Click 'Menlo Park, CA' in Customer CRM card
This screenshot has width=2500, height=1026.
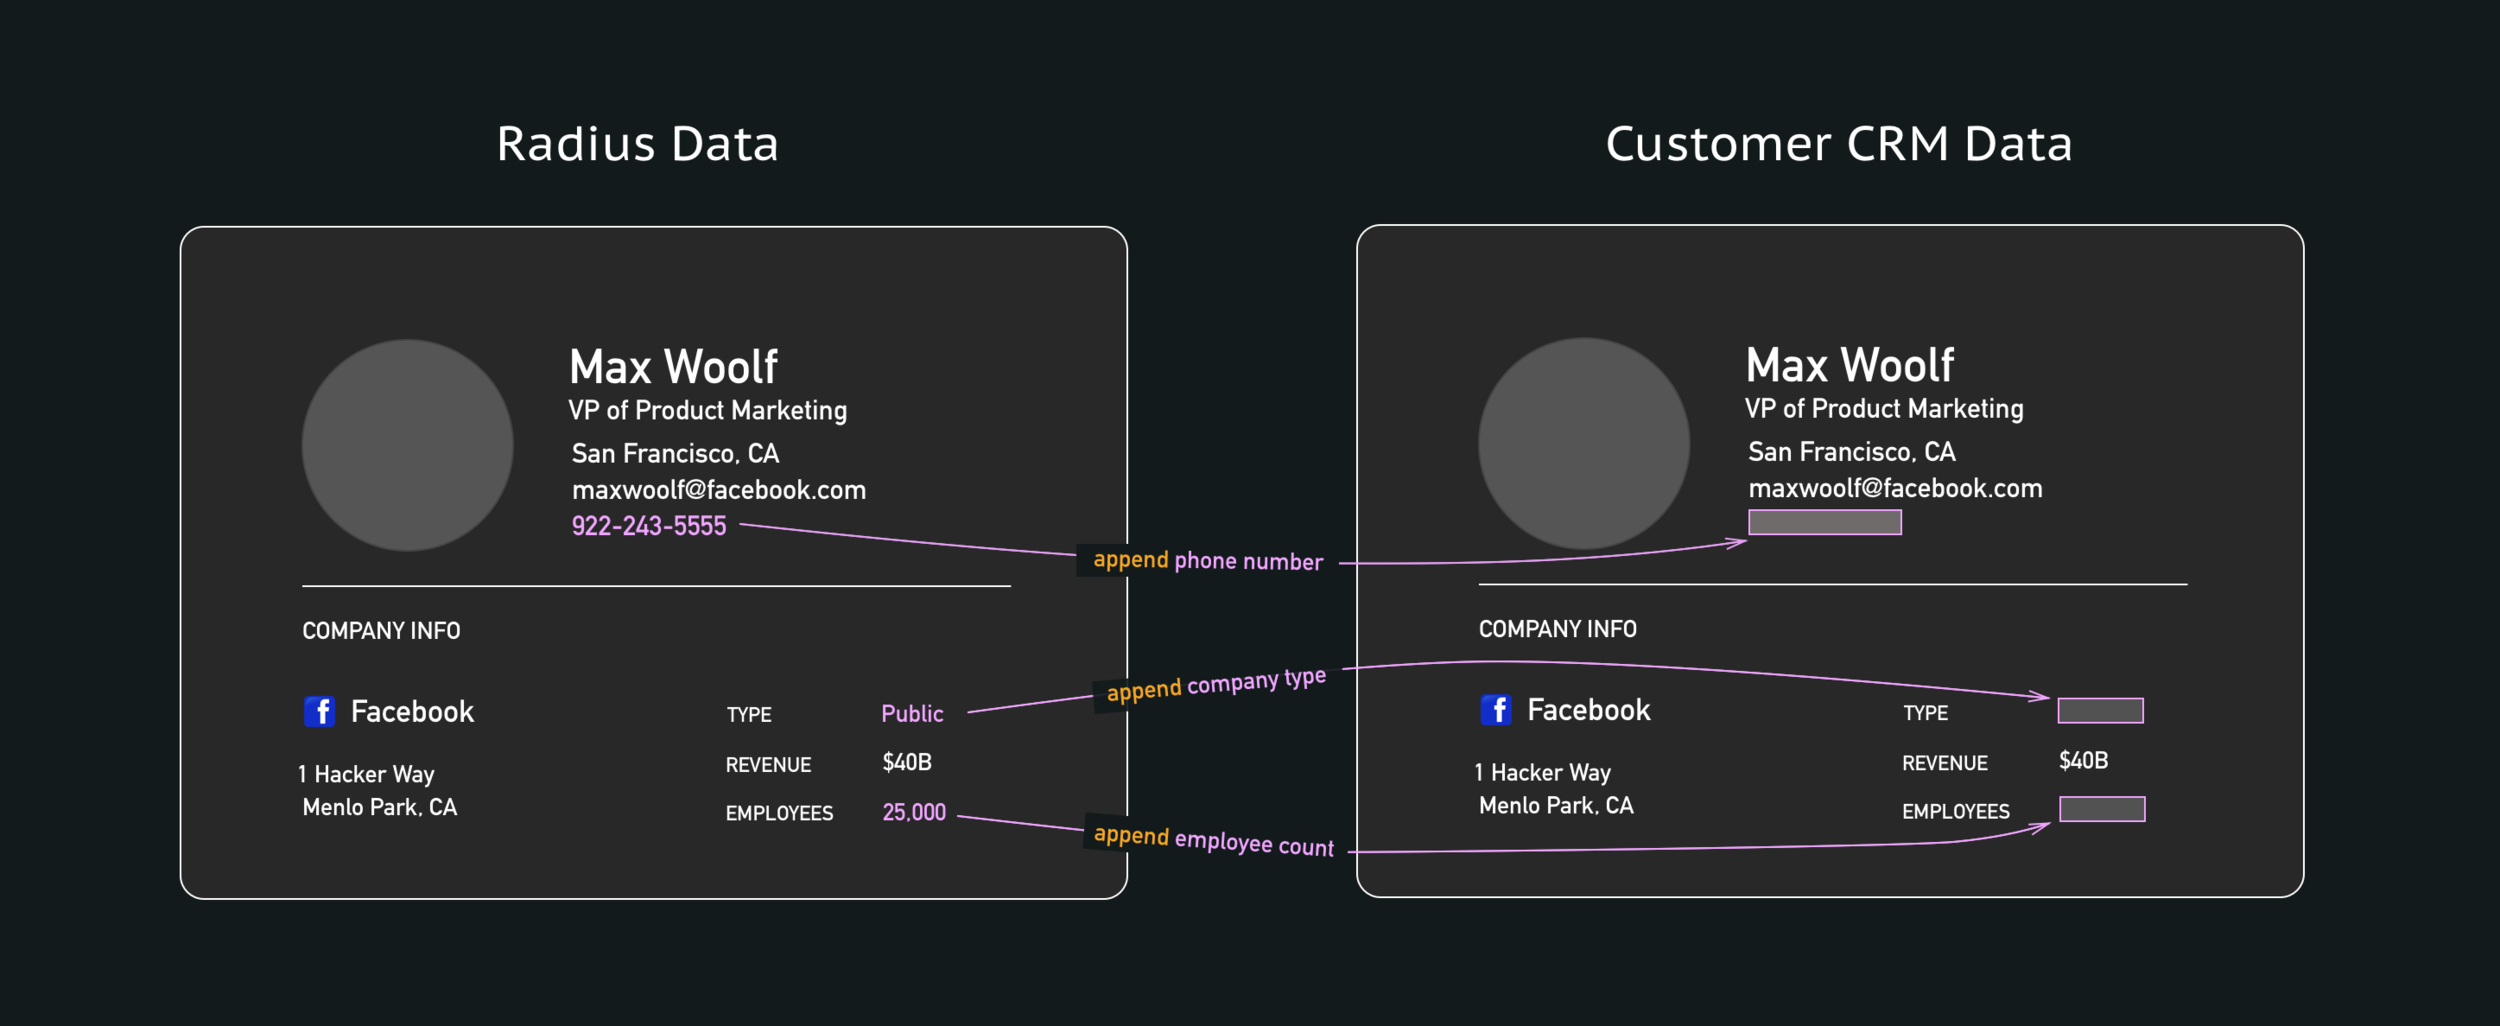point(1555,806)
